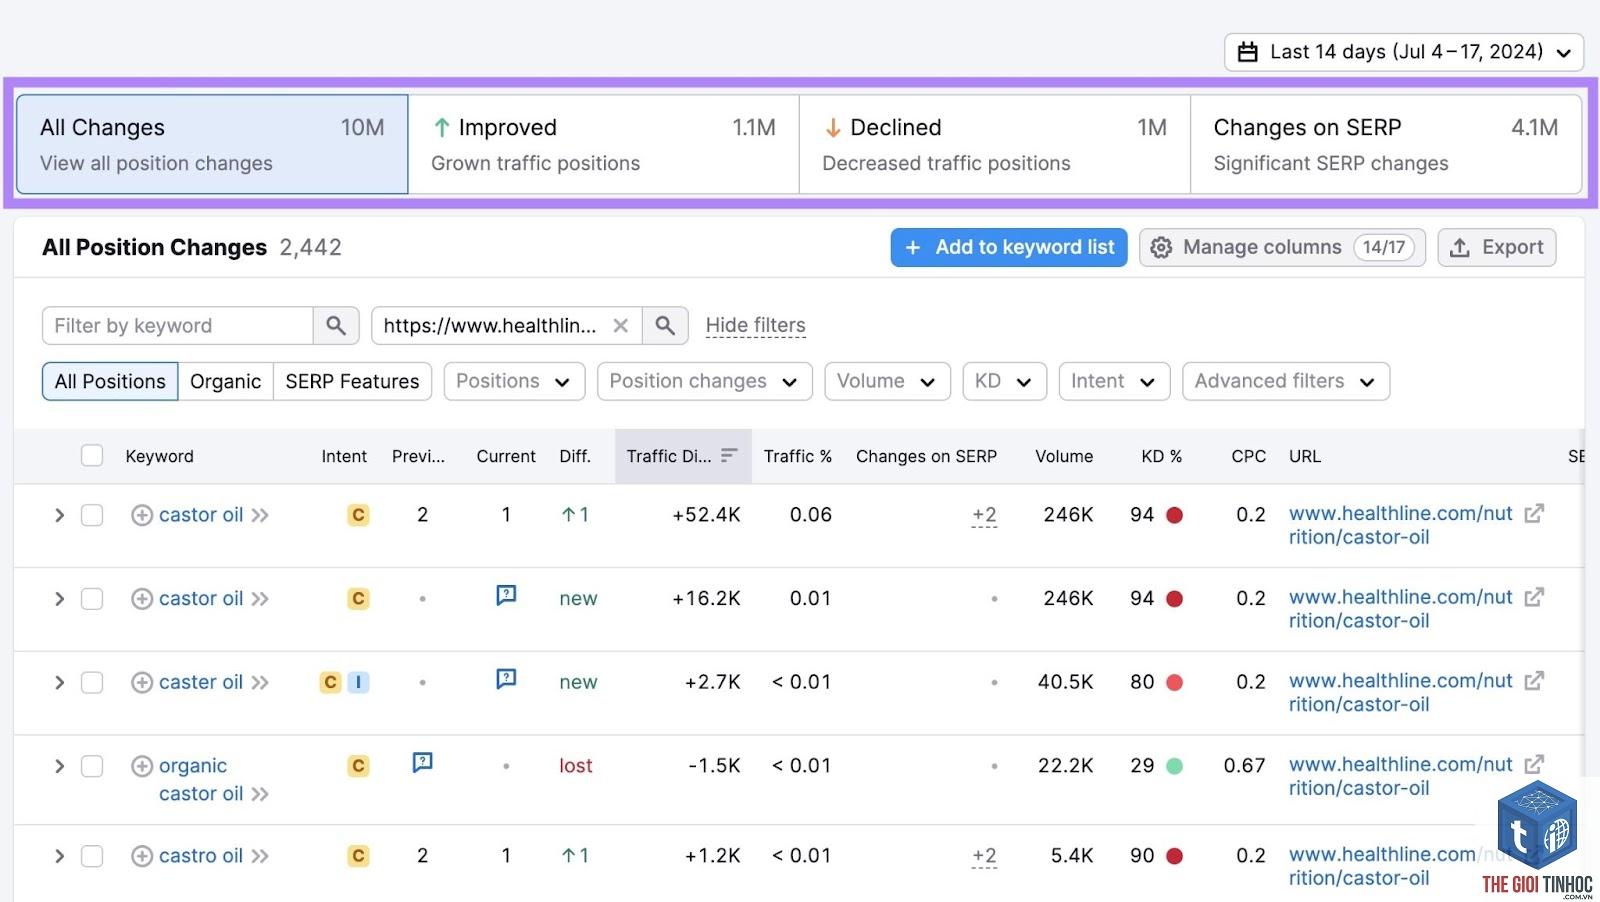The height and width of the screenshot is (902, 1600).
Task: Open the Last 14 days date dropdown
Action: coord(1404,52)
